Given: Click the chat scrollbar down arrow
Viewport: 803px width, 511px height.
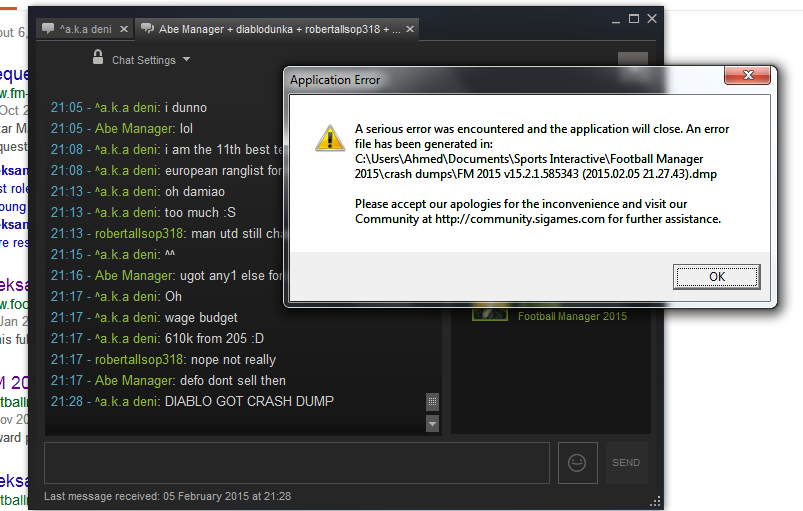Looking at the screenshot, I should [433, 424].
